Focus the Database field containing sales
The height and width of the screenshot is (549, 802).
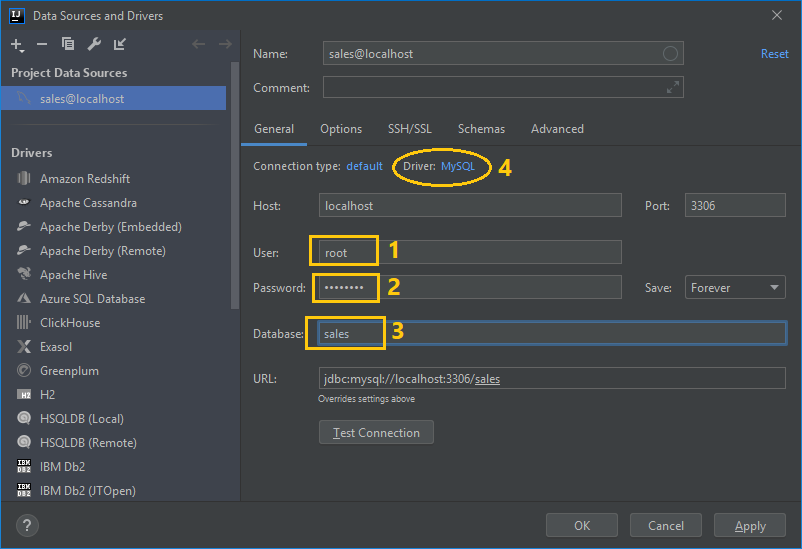coord(552,333)
